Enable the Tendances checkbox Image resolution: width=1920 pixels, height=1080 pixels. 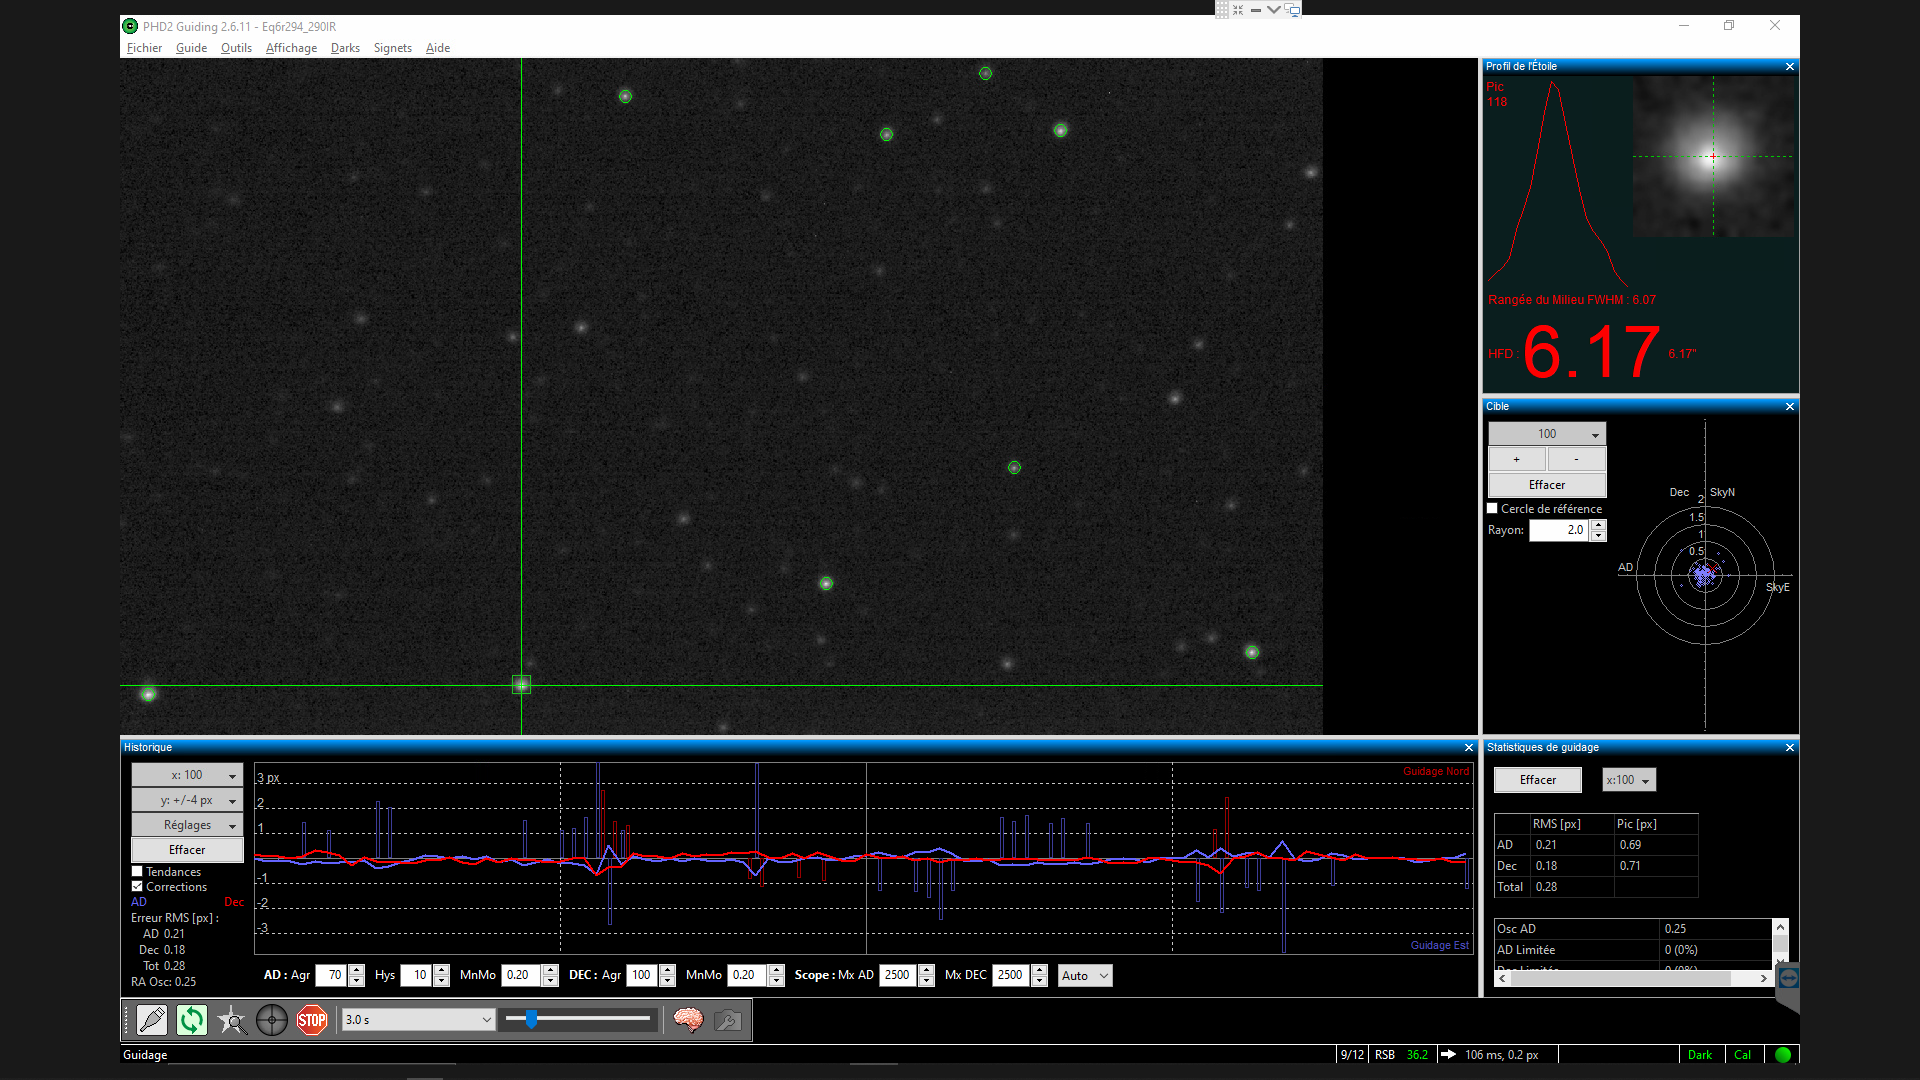tap(138, 872)
